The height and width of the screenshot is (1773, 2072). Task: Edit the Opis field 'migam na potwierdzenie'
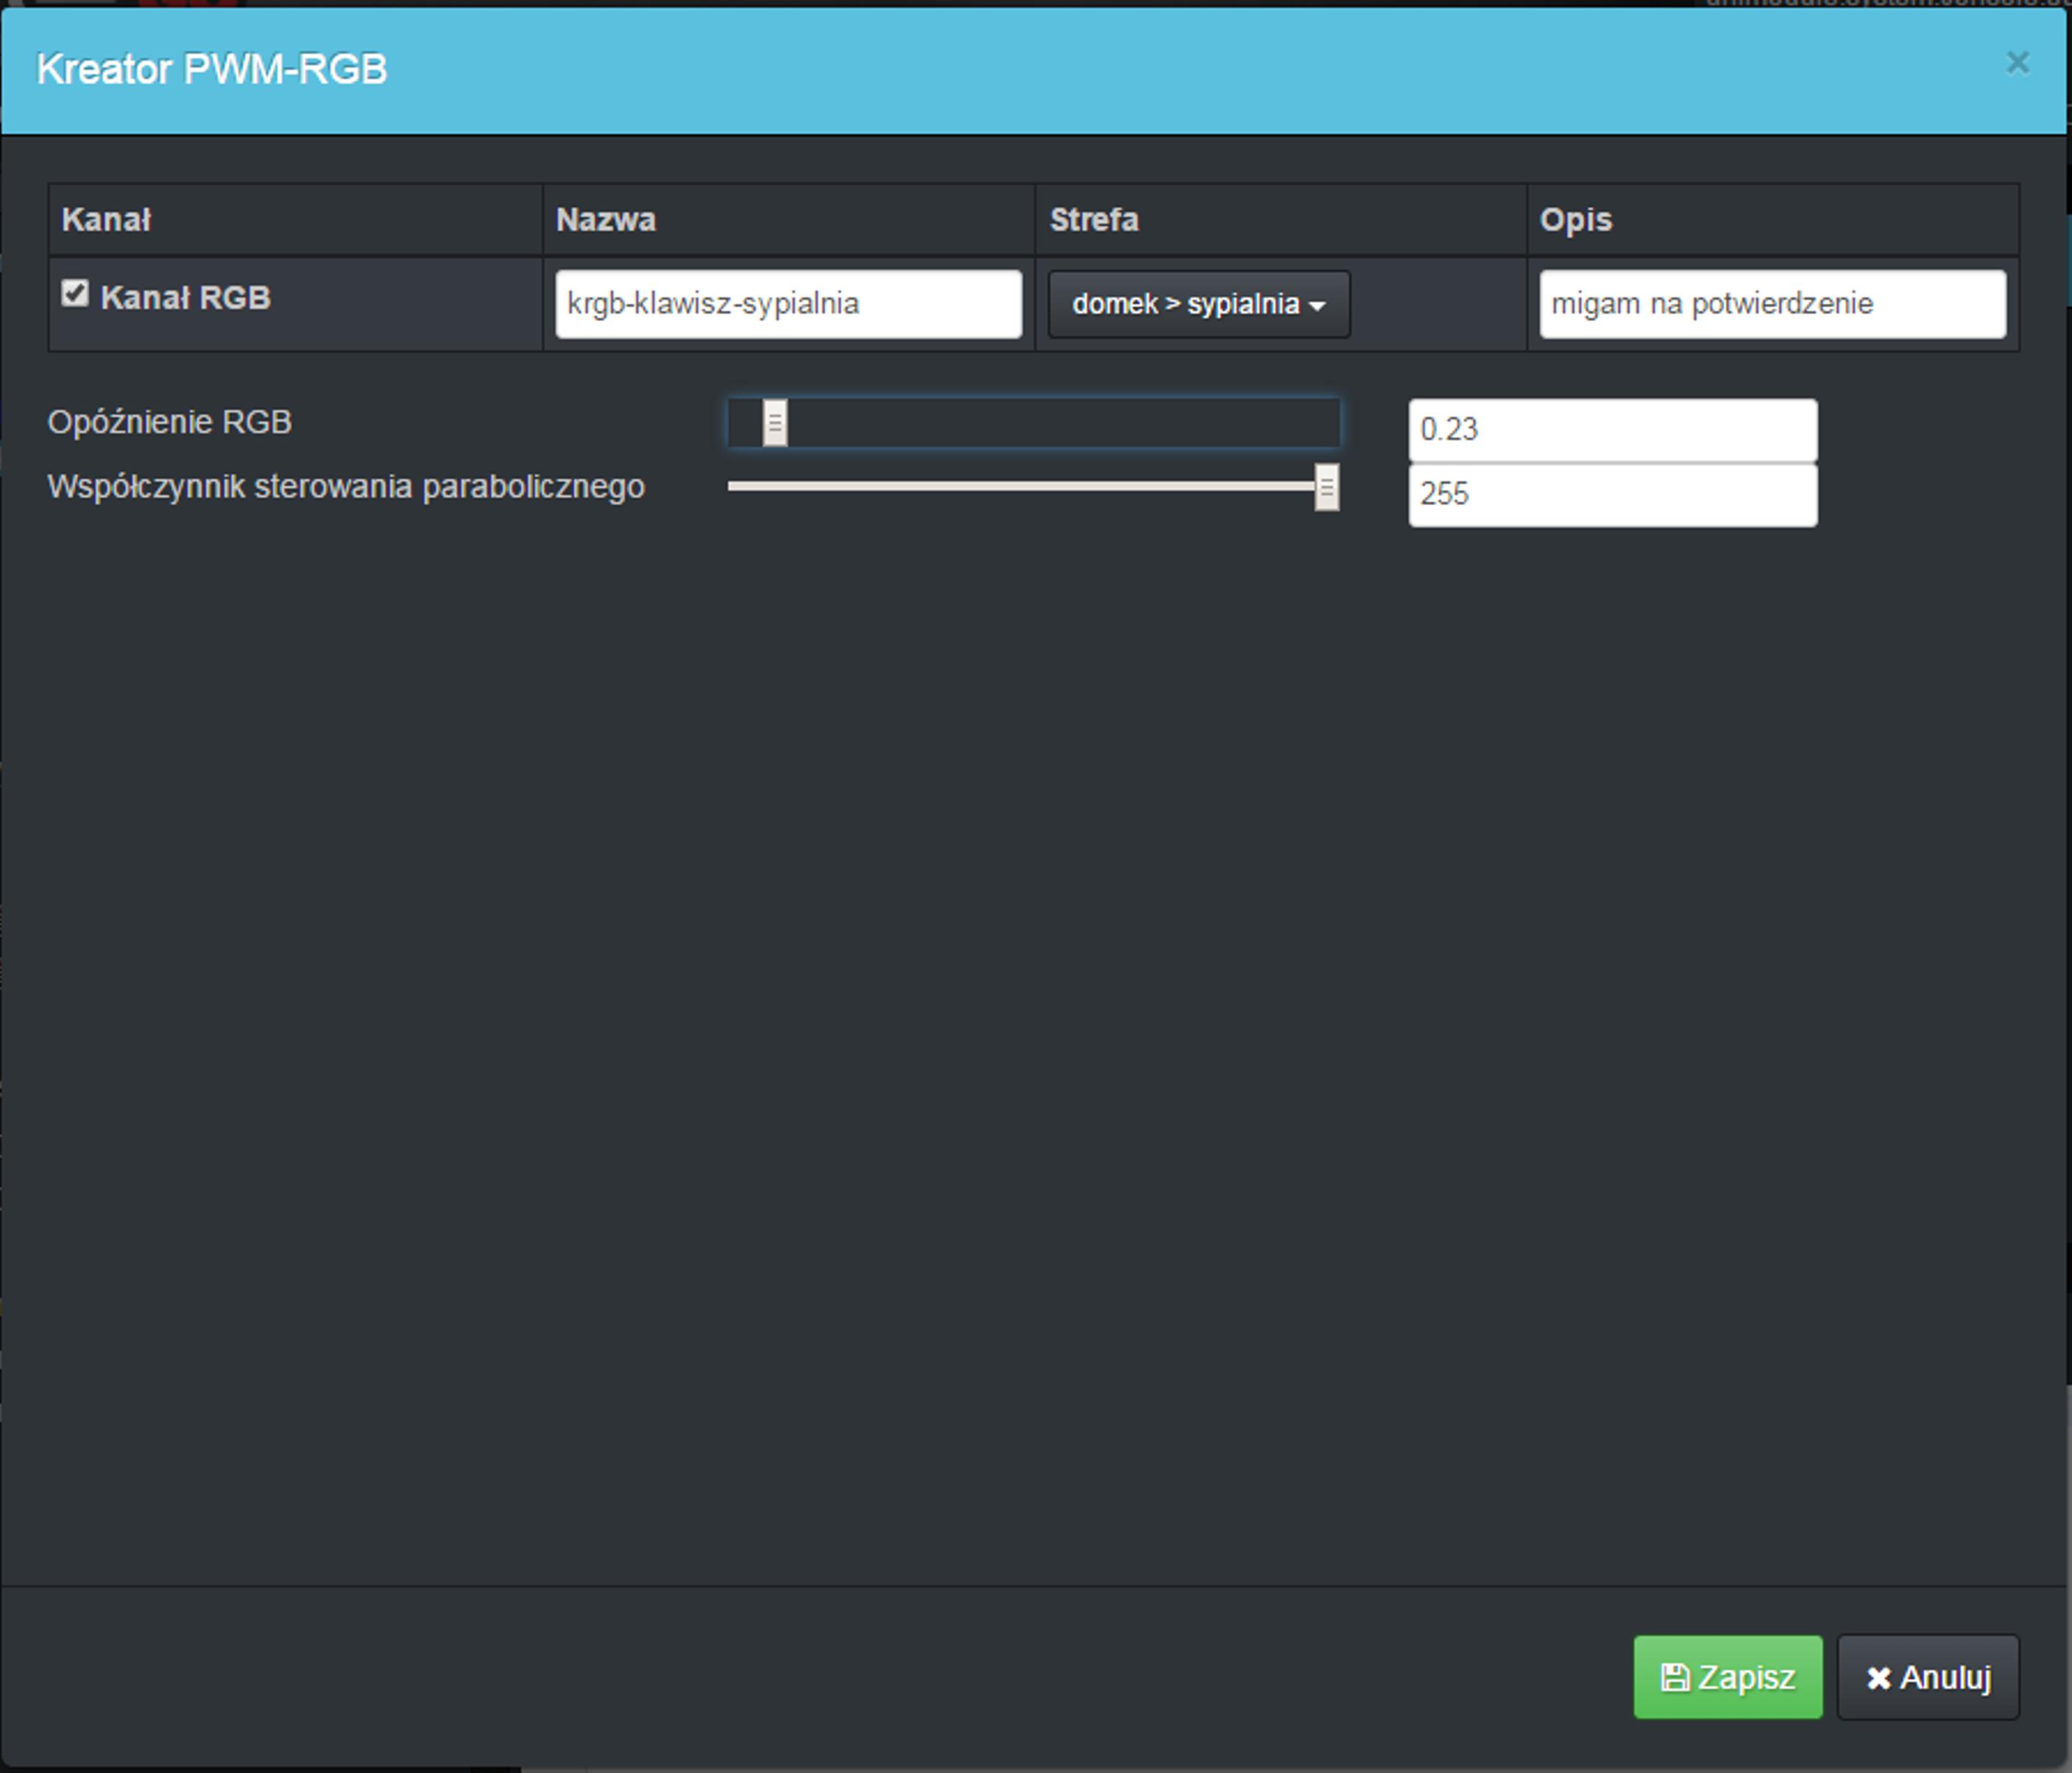(1772, 304)
